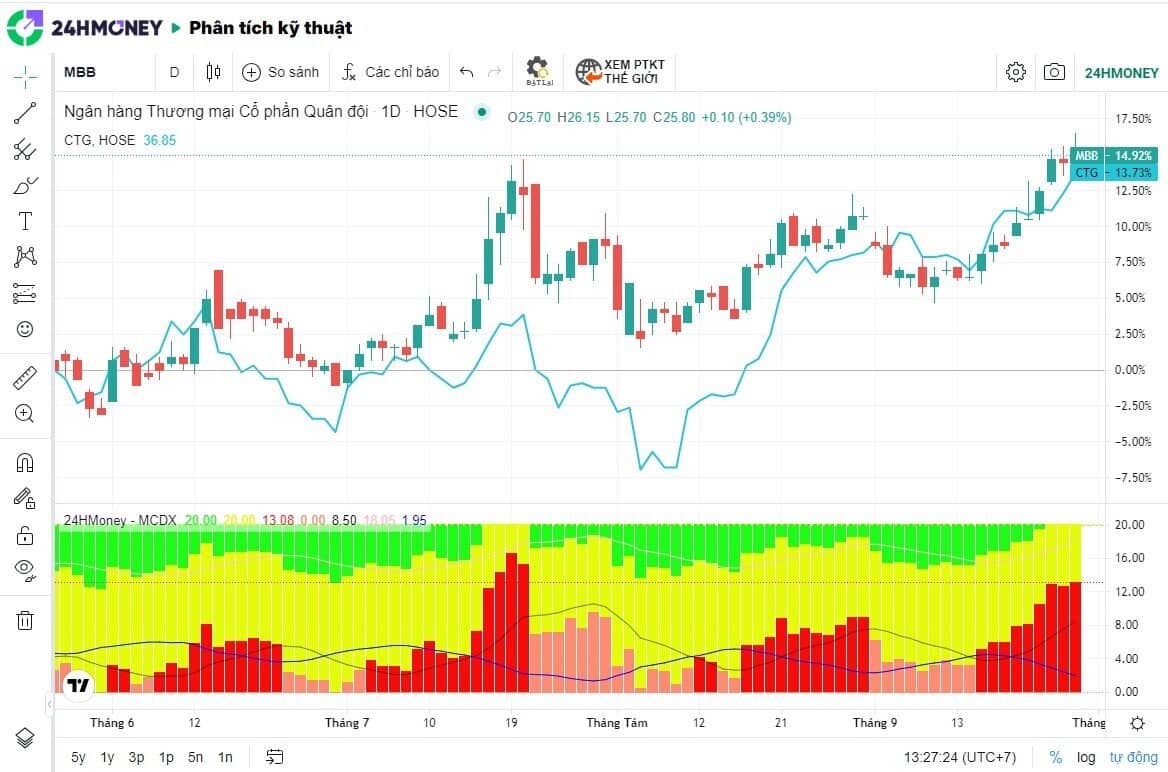Open the pitchfork drawing tool
The height and width of the screenshot is (772, 1168).
tap(25, 149)
